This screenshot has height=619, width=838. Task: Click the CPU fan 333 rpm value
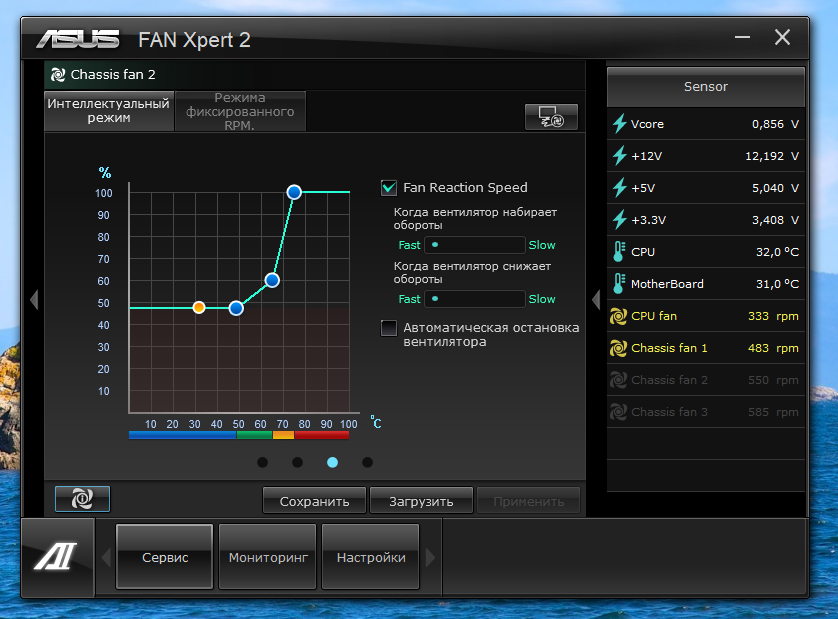773,316
